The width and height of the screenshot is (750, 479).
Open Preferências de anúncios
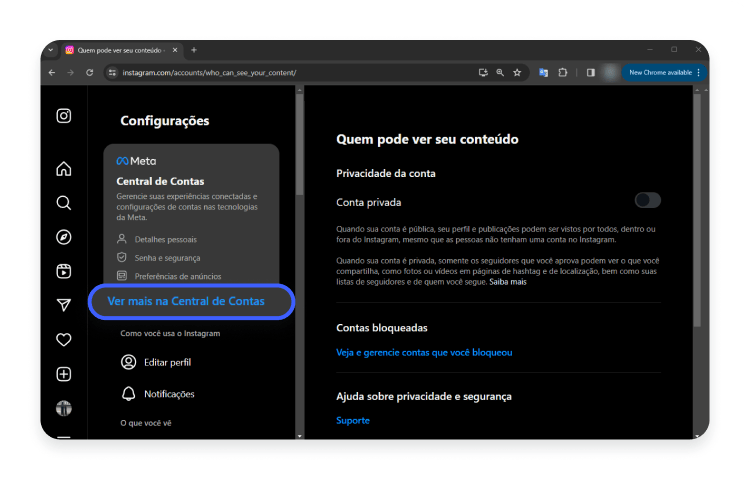pyautogui.click(x=178, y=276)
